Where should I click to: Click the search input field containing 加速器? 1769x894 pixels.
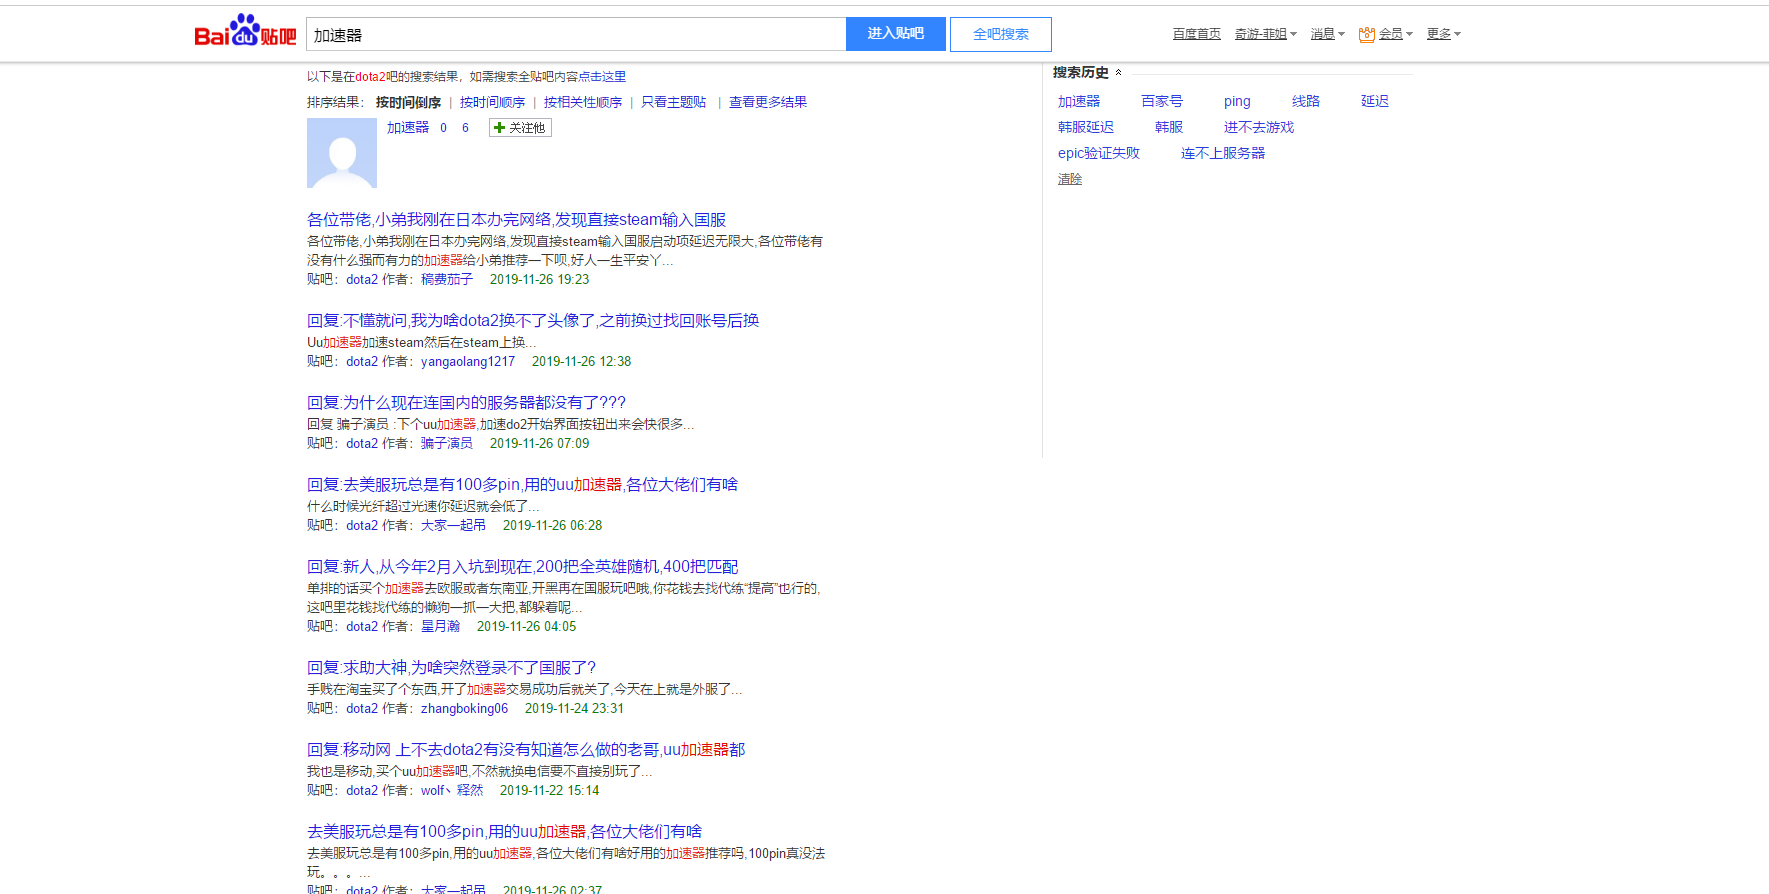pyautogui.click(x=576, y=34)
